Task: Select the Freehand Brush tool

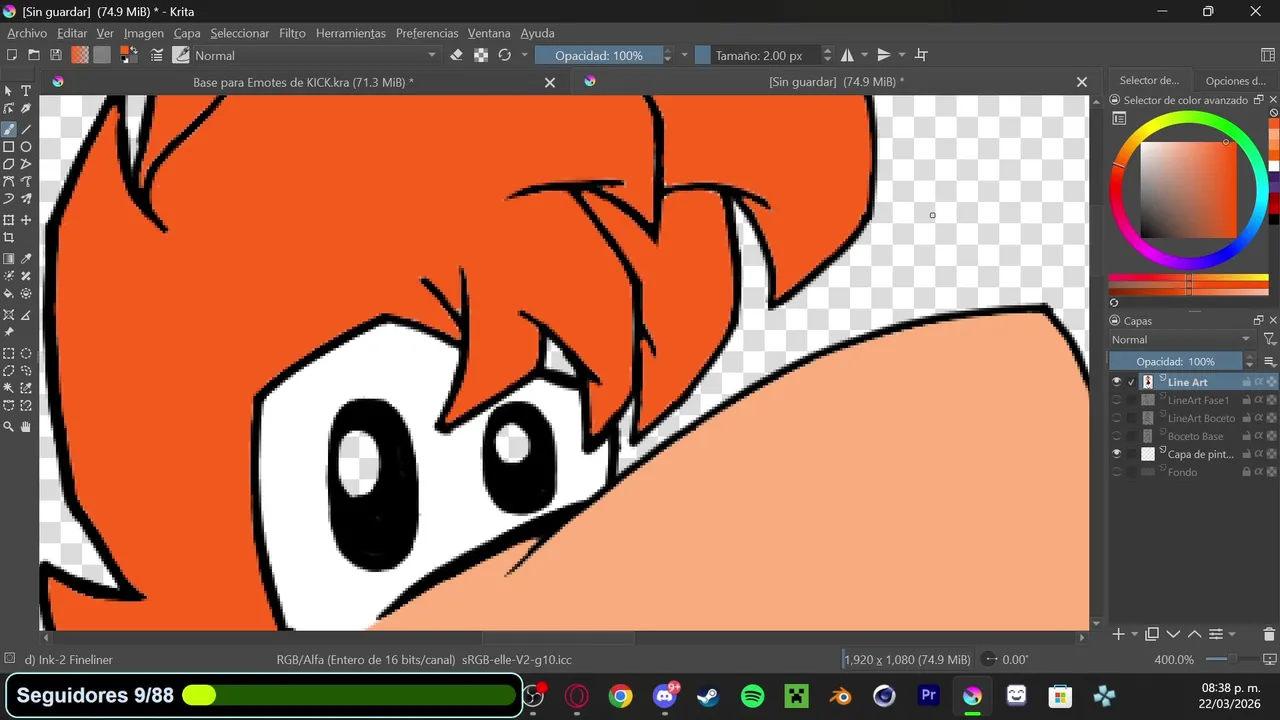Action: point(9,129)
